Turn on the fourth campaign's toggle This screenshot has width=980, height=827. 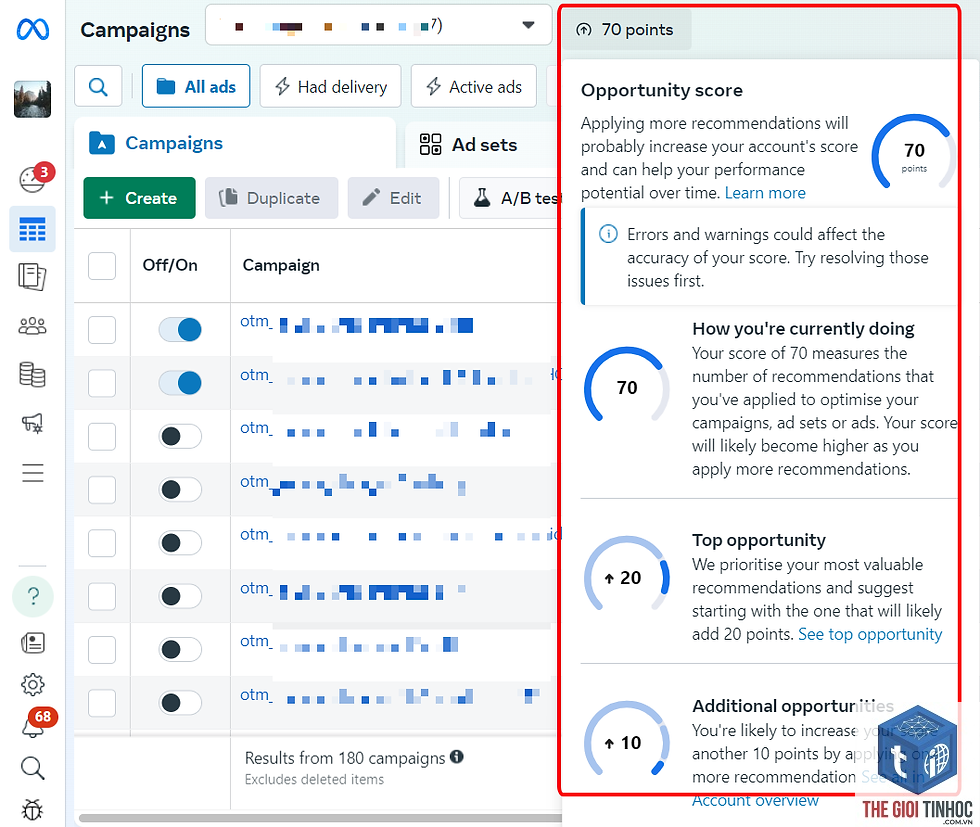(x=180, y=489)
